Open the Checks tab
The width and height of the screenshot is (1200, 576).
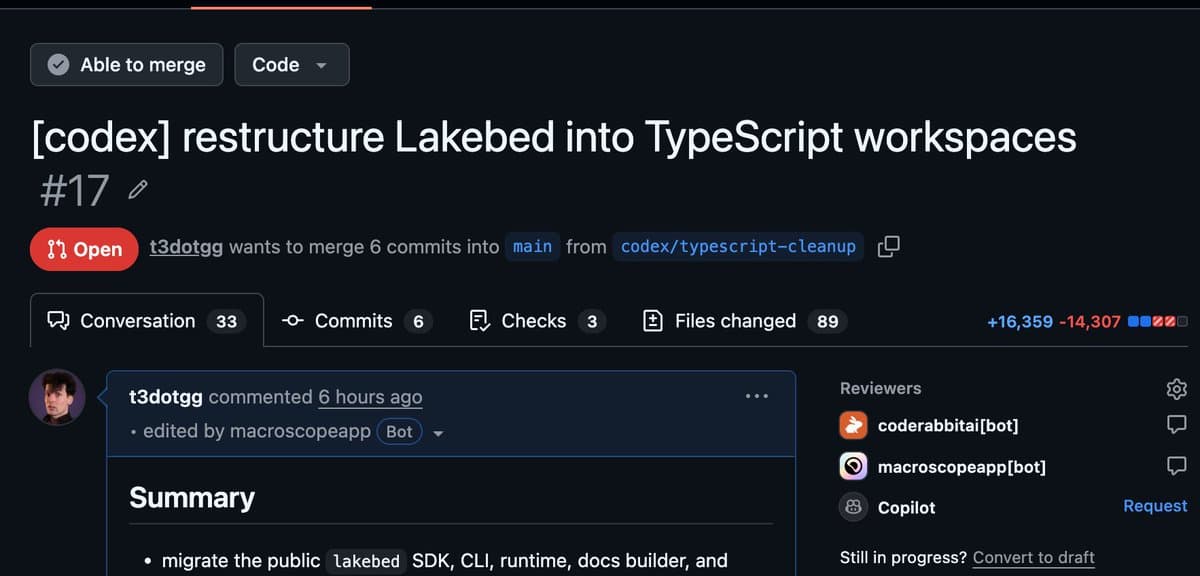coord(537,321)
